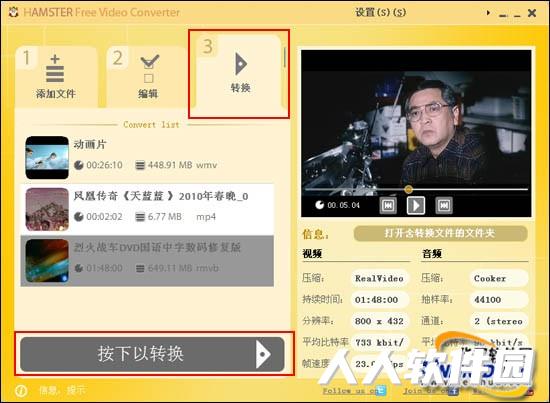Click the clock icon beside 01:48:00 in list
550x403 pixels.
point(79,268)
